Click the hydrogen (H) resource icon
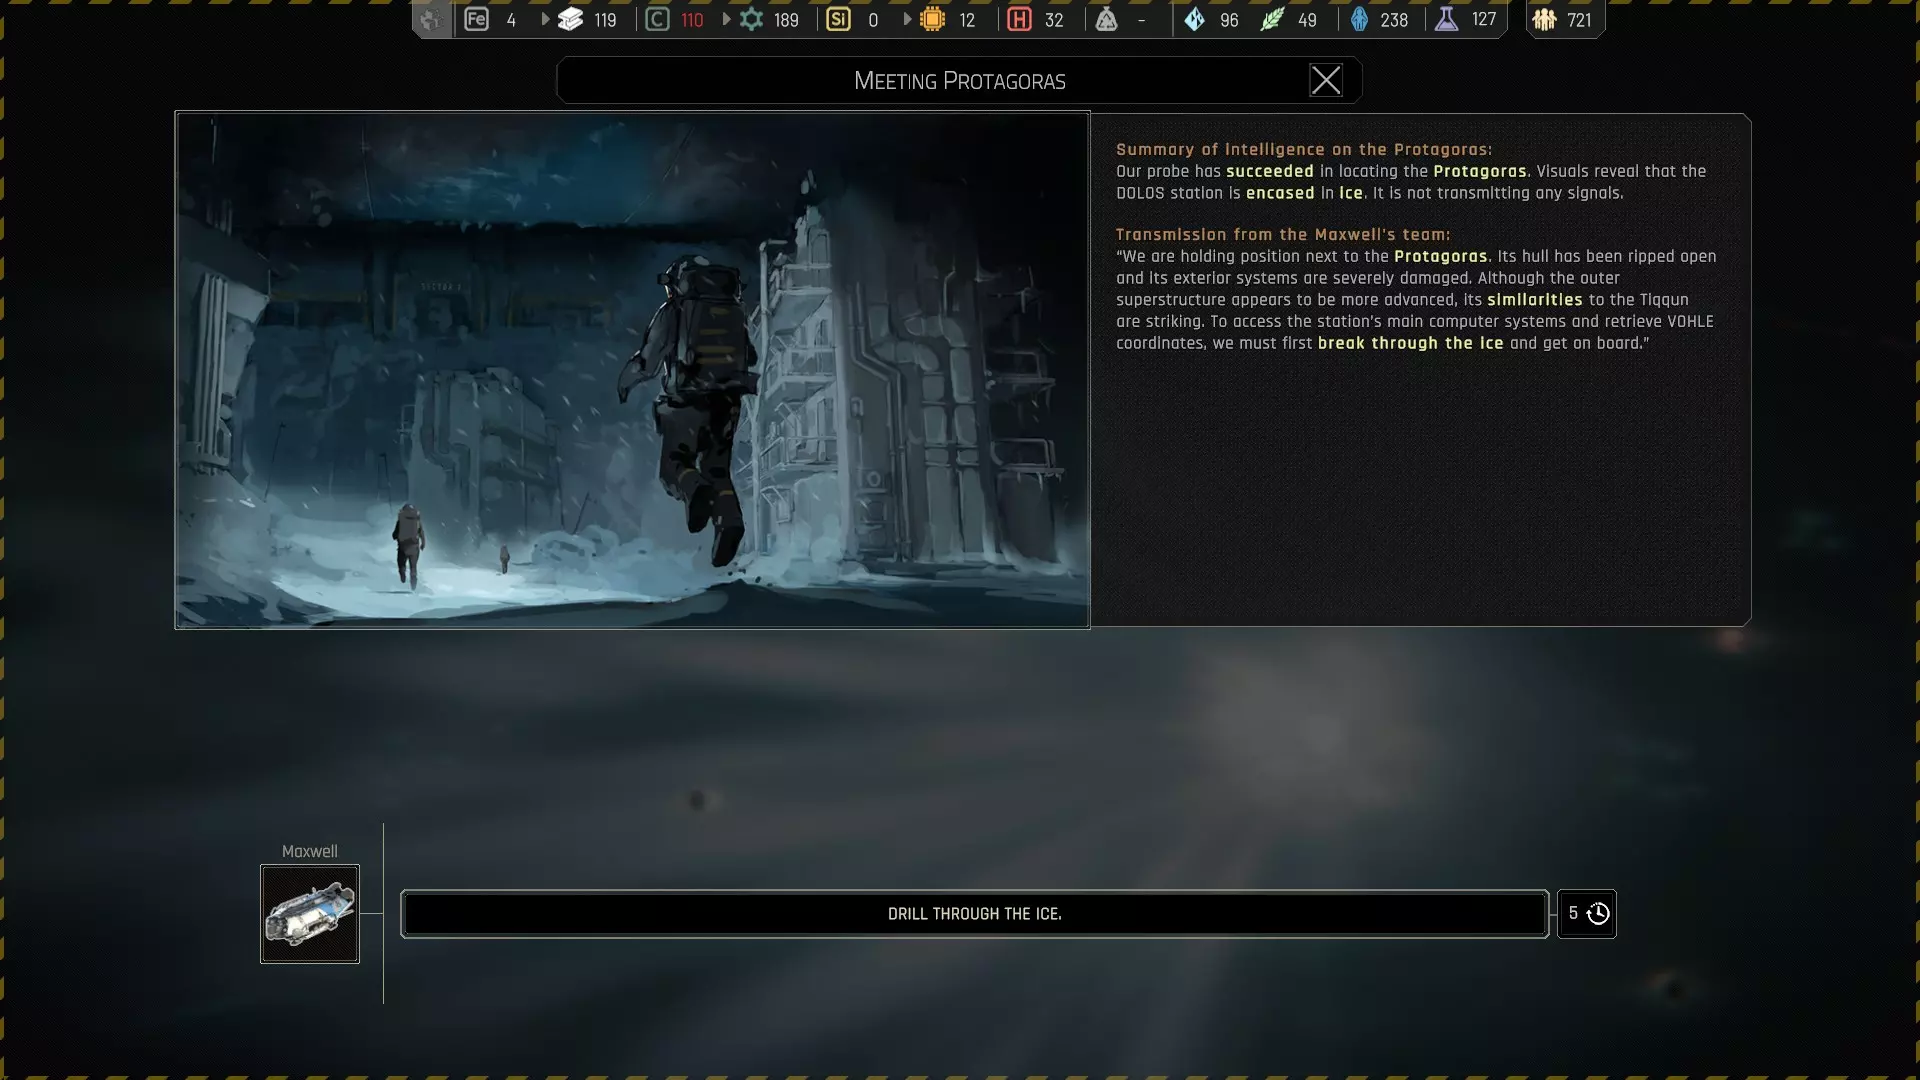Image resolution: width=1920 pixels, height=1080 pixels. [1019, 19]
